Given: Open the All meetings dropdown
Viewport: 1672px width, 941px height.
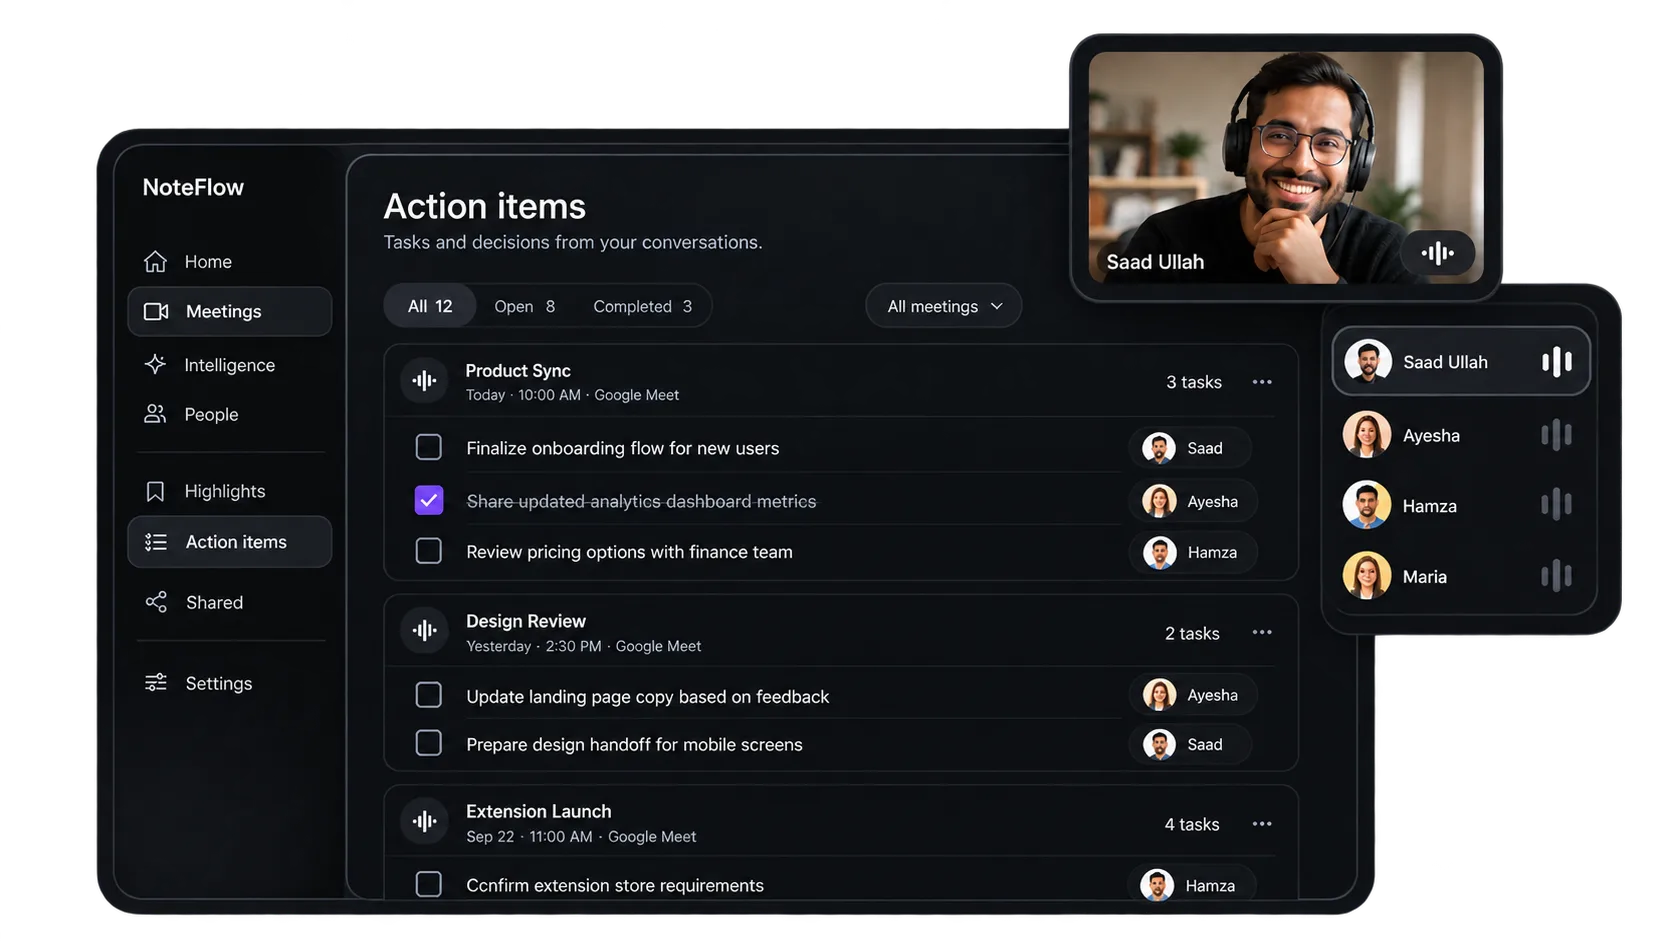Looking at the screenshot, I should [943, 306].
